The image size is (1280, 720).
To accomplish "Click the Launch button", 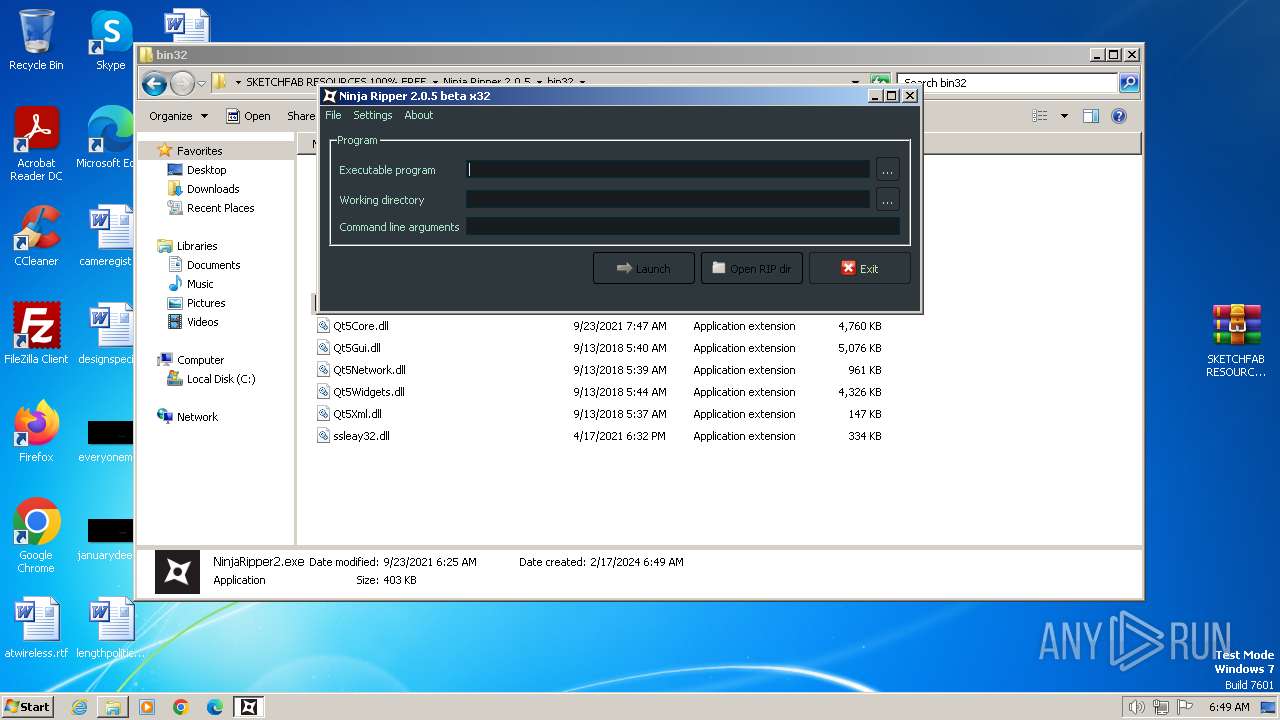I will click(x=643, y=268).
